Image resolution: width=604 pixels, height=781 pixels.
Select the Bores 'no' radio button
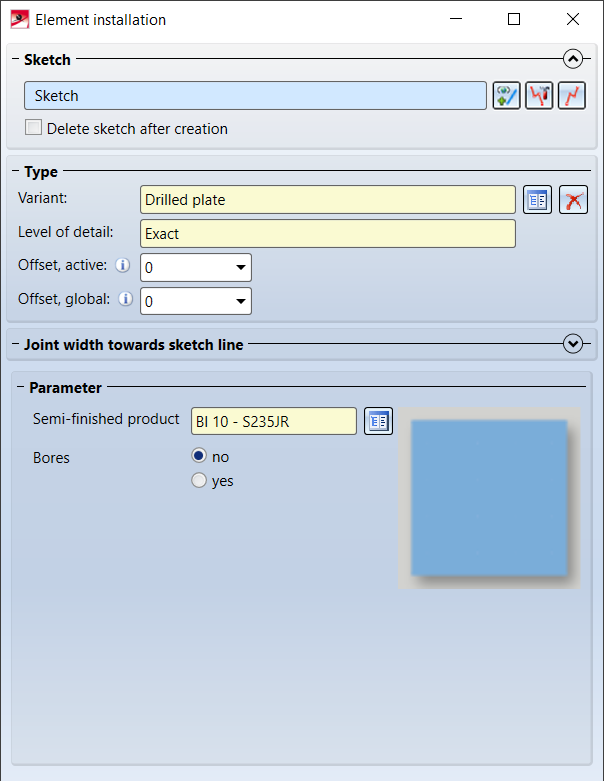(x=199, y=456)
